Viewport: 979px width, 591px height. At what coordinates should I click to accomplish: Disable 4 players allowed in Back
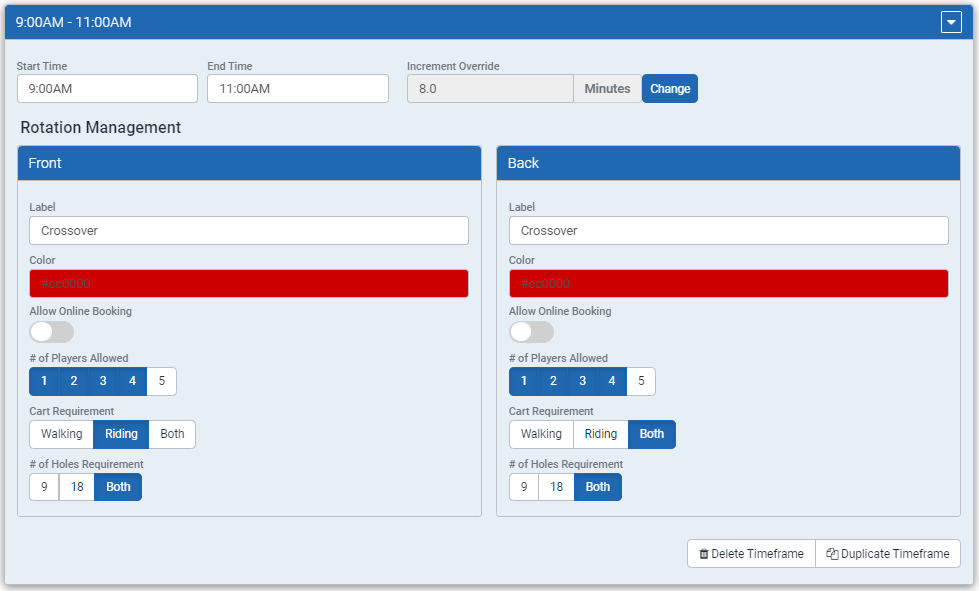click(x=612, y=381)
